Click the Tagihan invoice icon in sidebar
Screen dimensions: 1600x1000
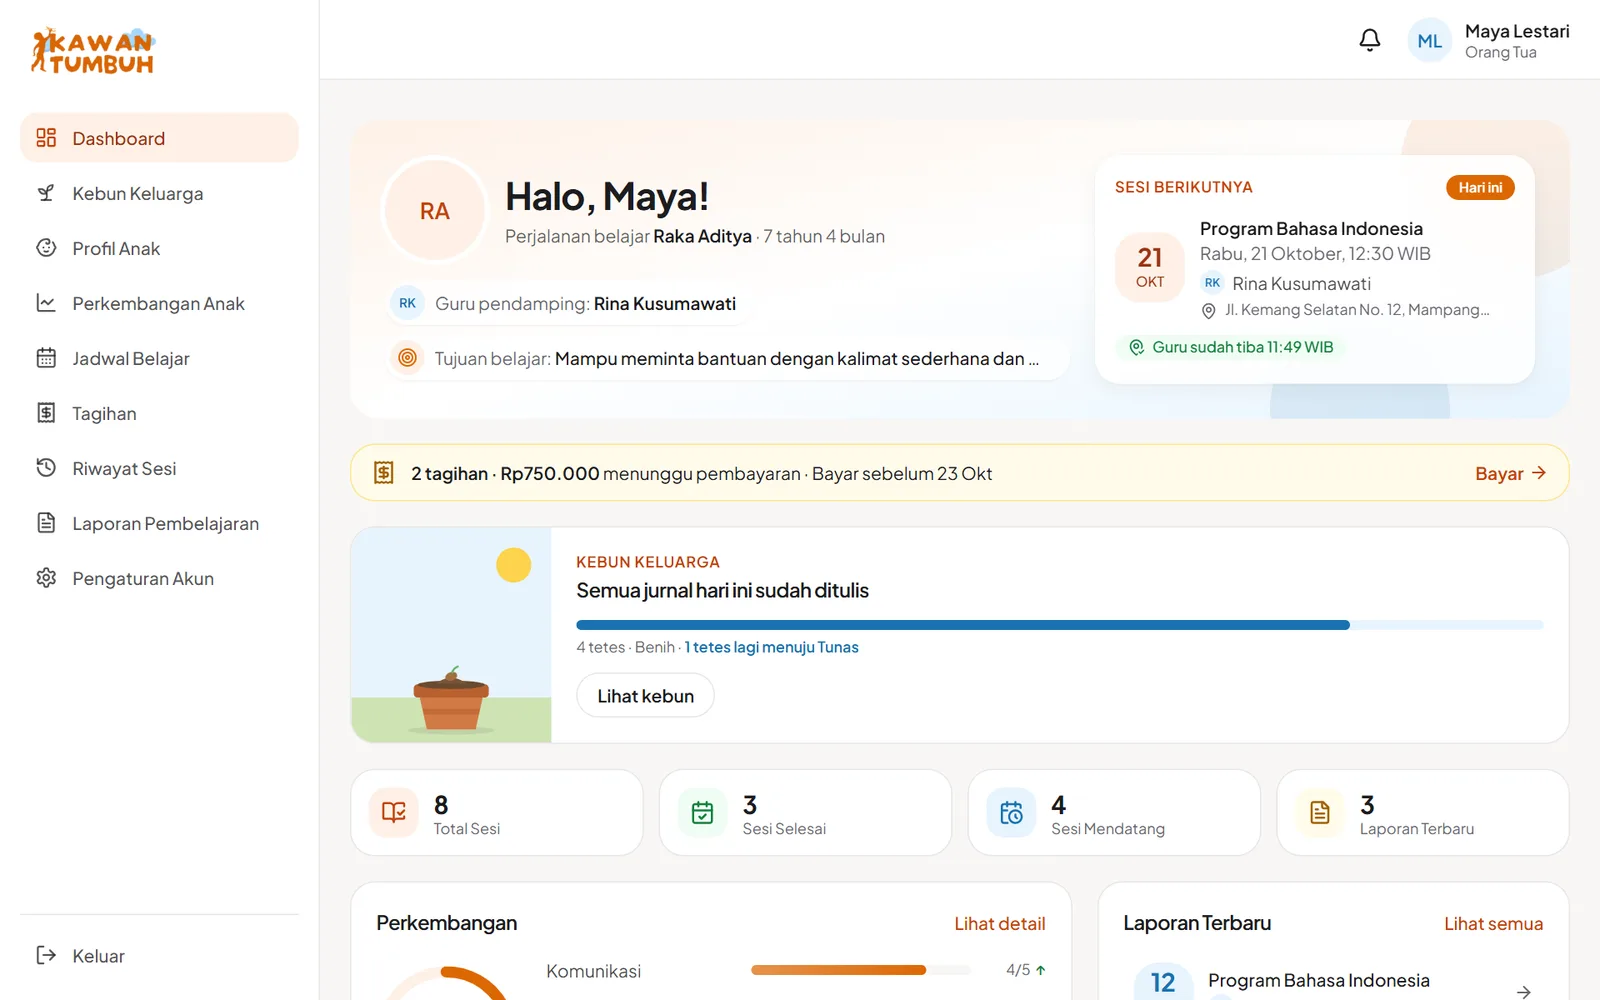click(x=46, y=413)
